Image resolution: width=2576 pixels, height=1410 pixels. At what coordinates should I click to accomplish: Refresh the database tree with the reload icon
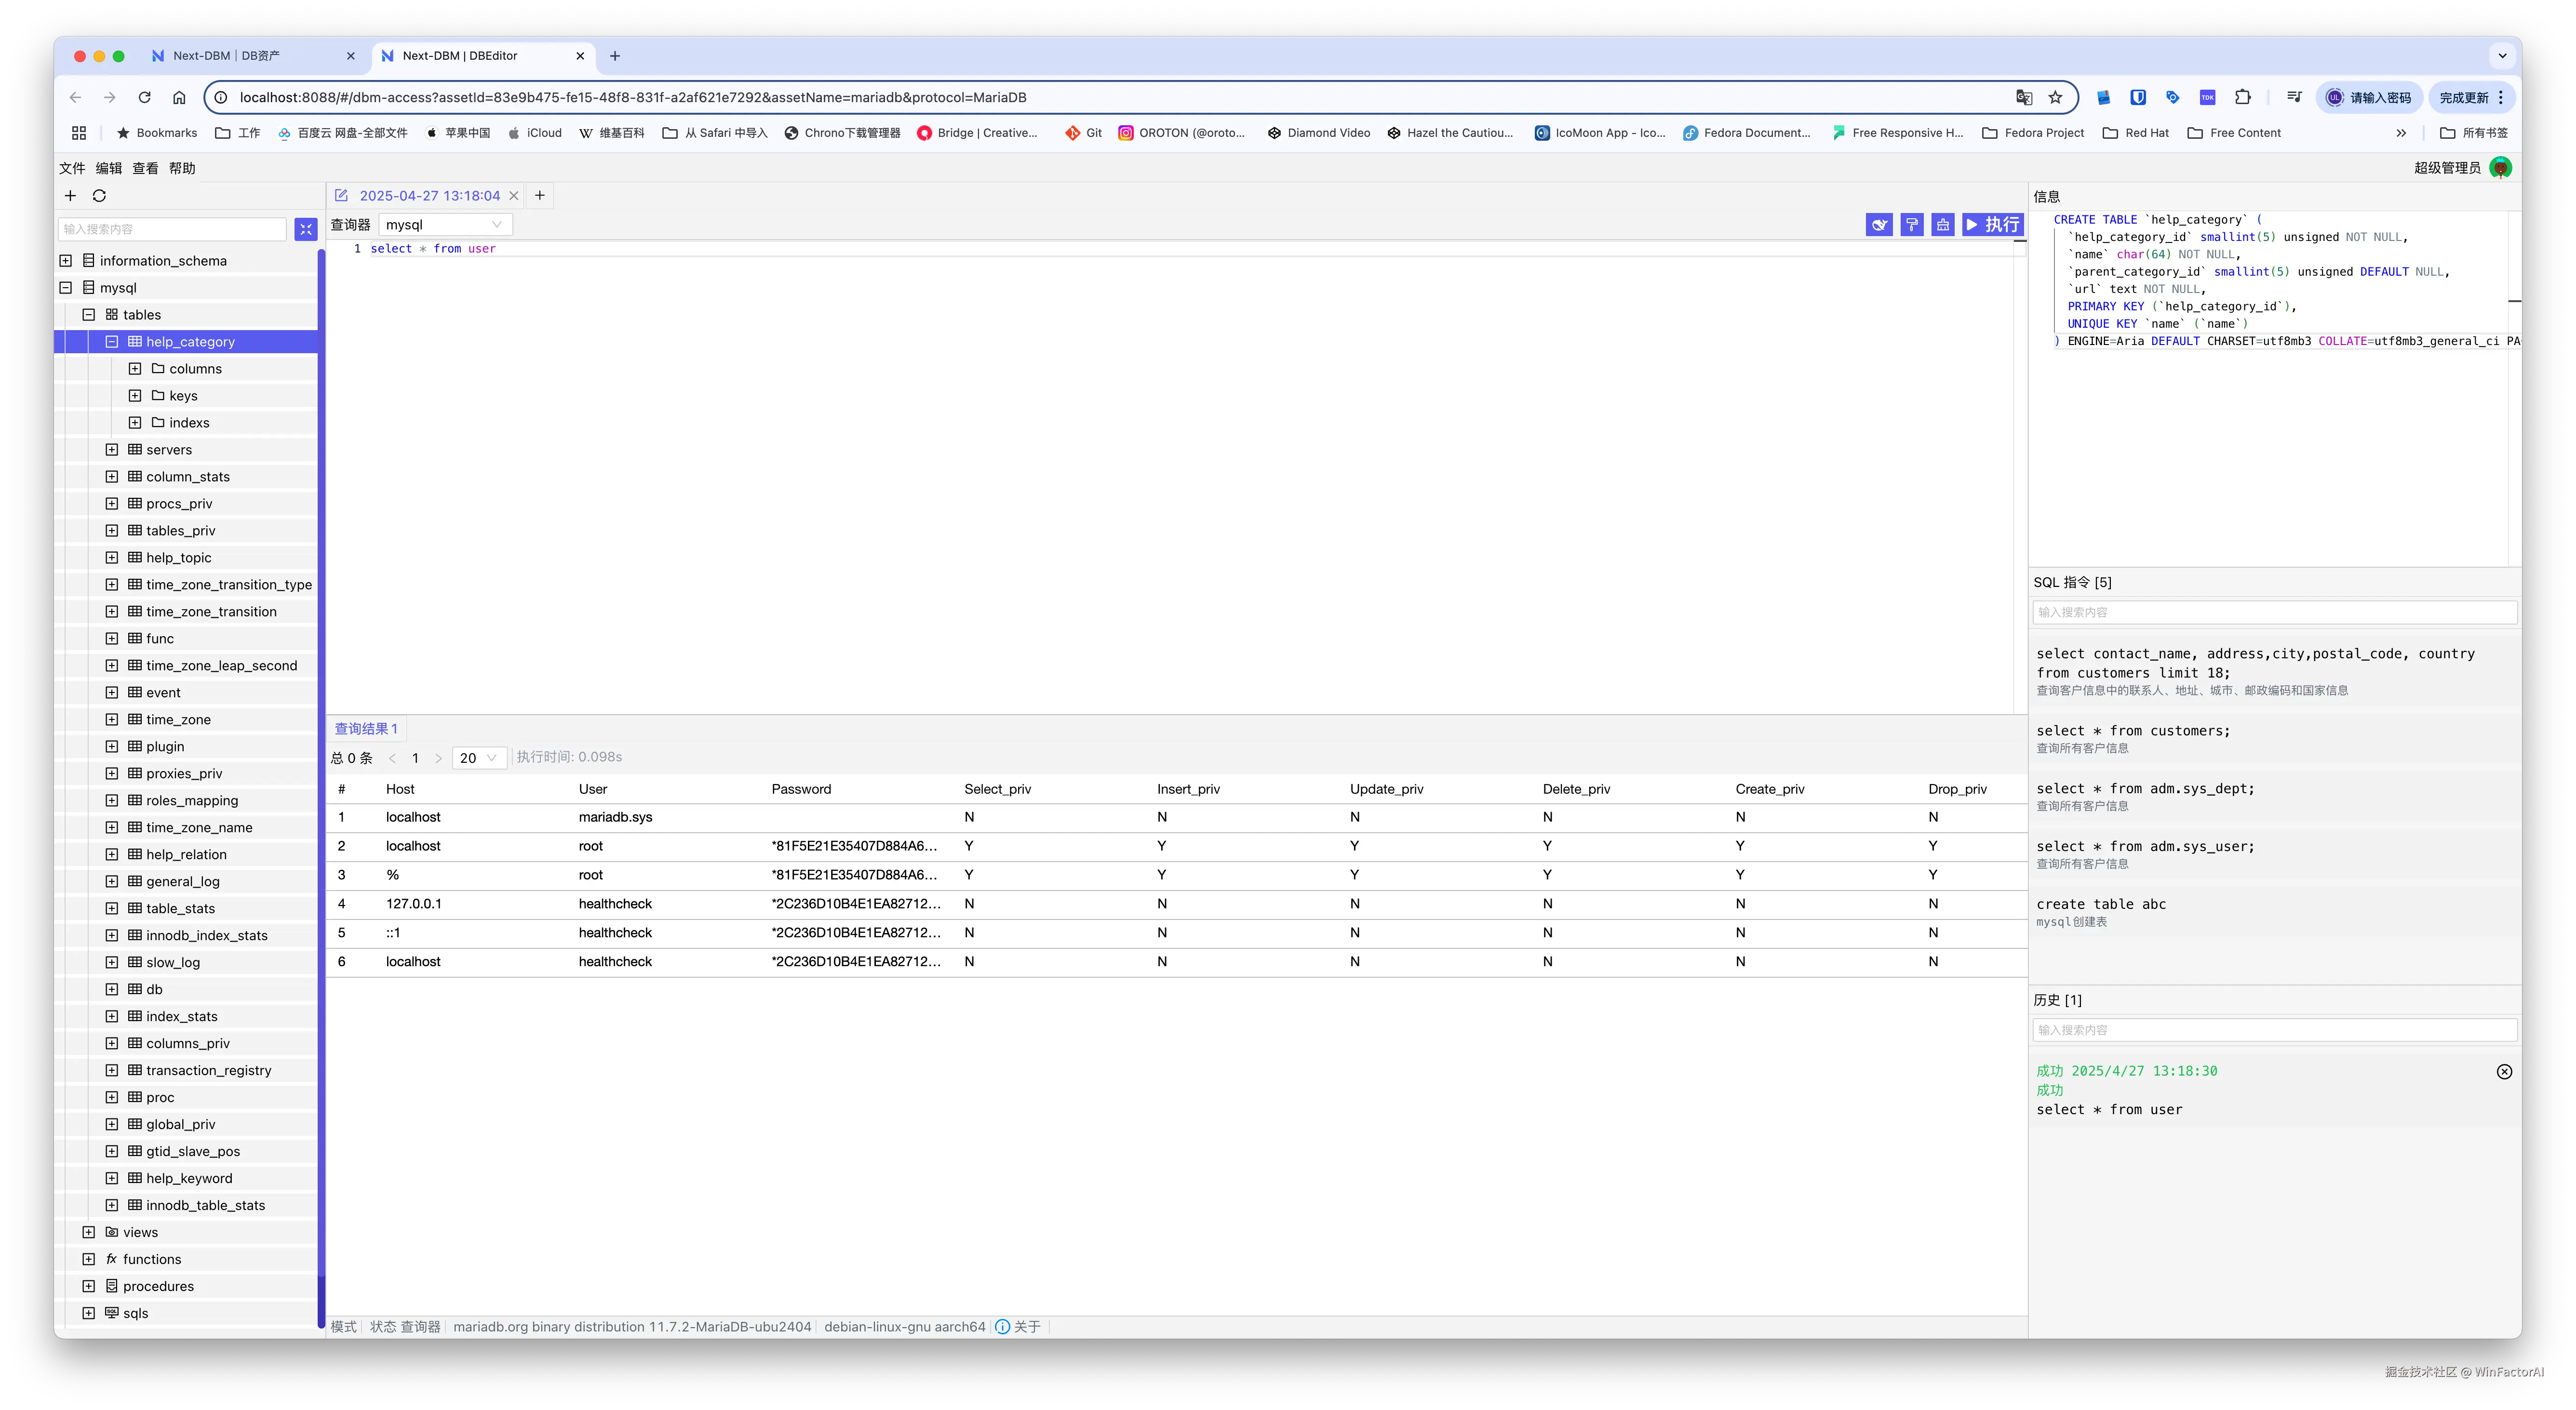click(99, 196)
